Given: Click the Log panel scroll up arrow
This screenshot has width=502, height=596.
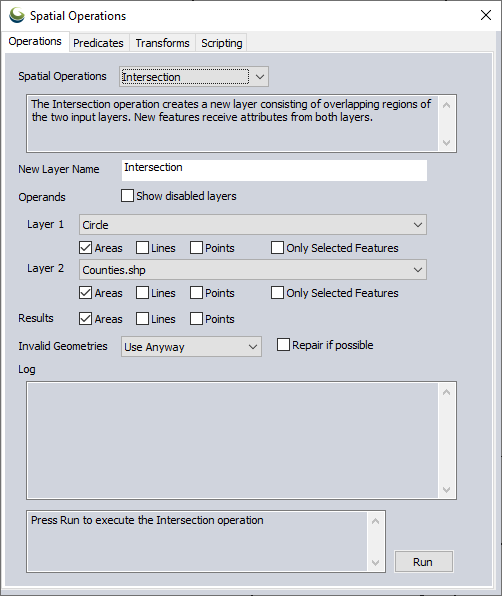Looking at the screenshot, I should (447, 392).
